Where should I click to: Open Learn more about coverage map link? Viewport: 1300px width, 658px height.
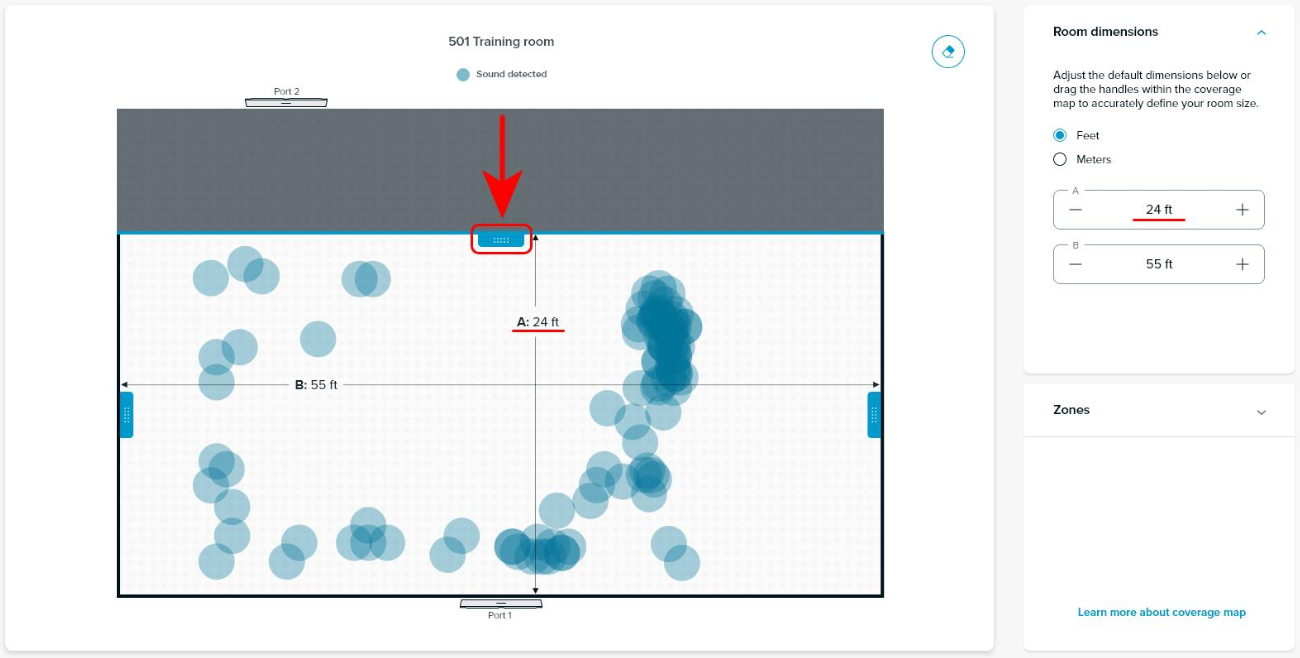(1161, 612)
